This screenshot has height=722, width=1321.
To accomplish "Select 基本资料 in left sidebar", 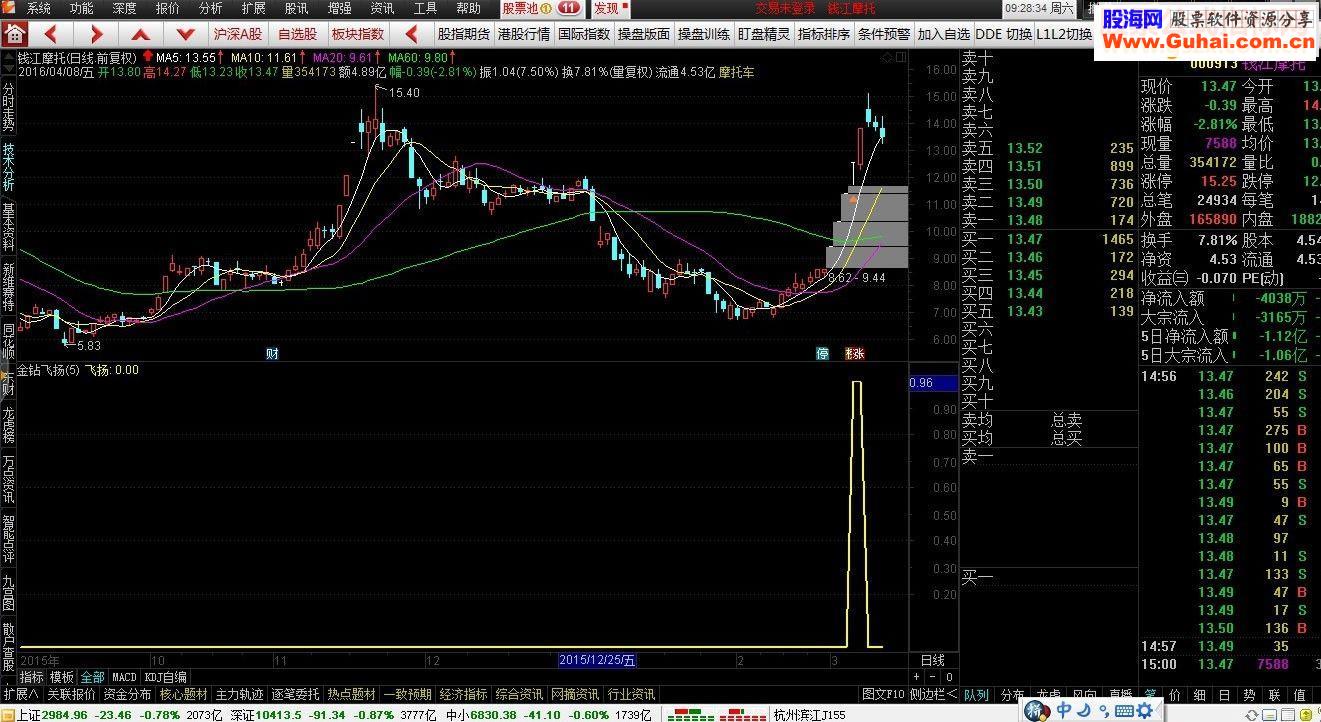I will click(8, 228).
